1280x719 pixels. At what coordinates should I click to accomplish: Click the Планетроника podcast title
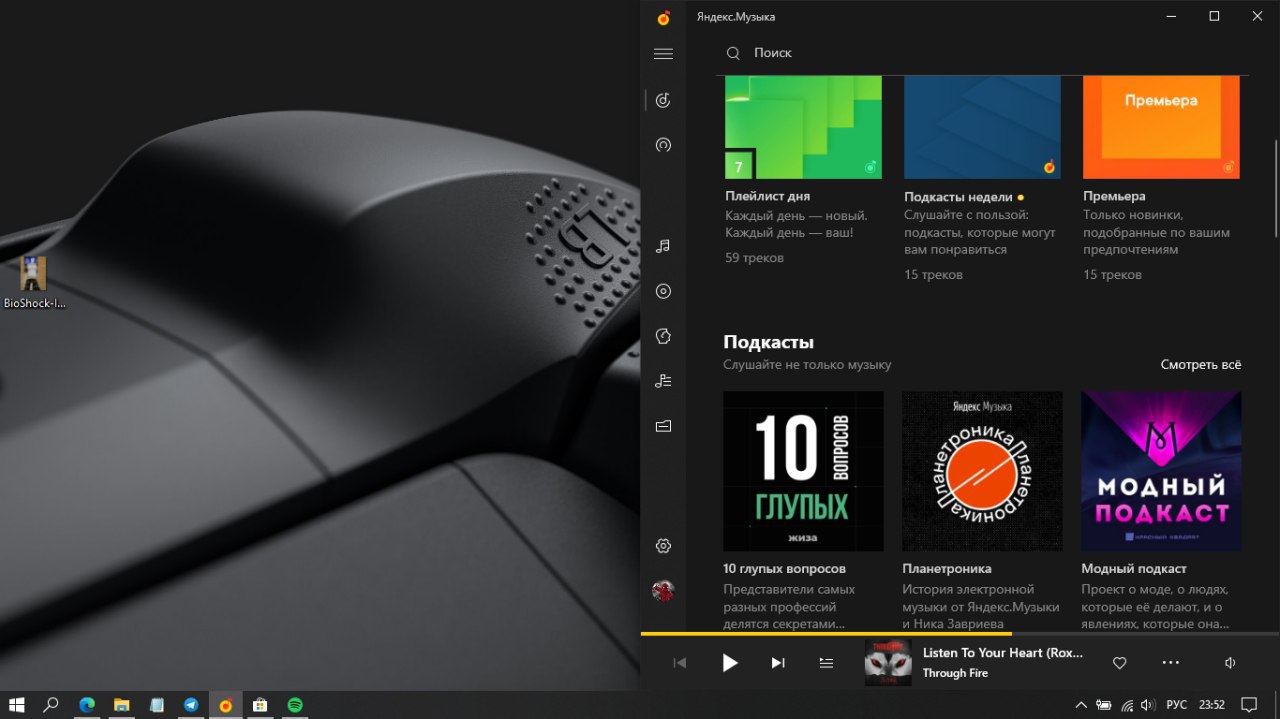point(947,568)
